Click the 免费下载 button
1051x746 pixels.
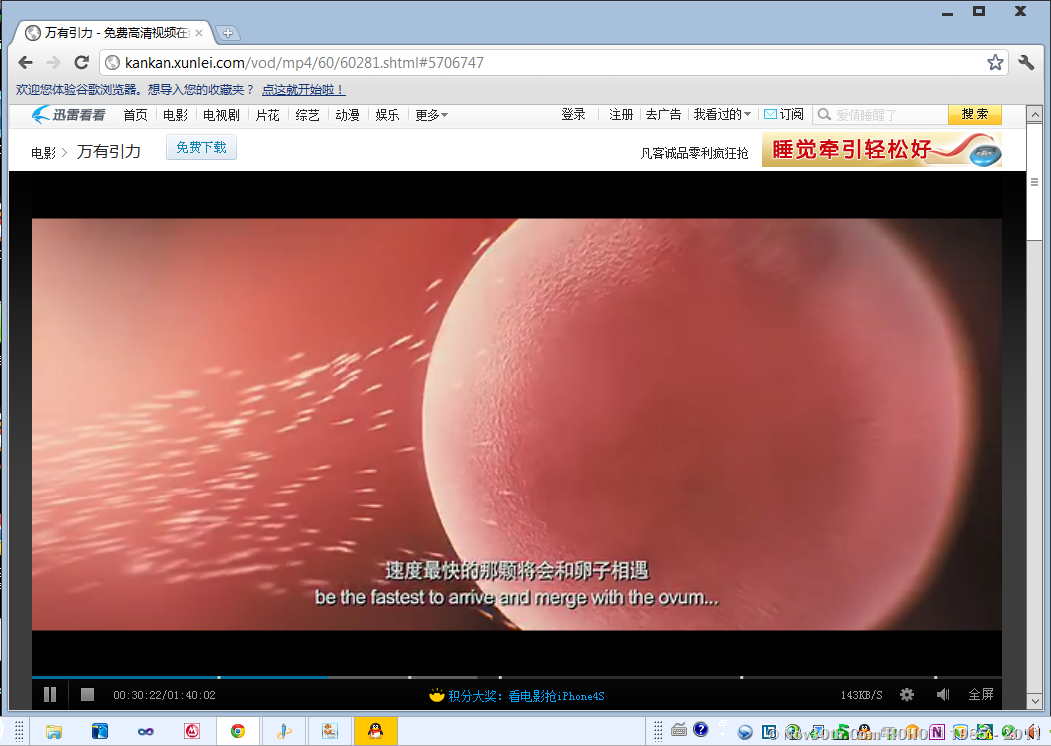[201, 147]
